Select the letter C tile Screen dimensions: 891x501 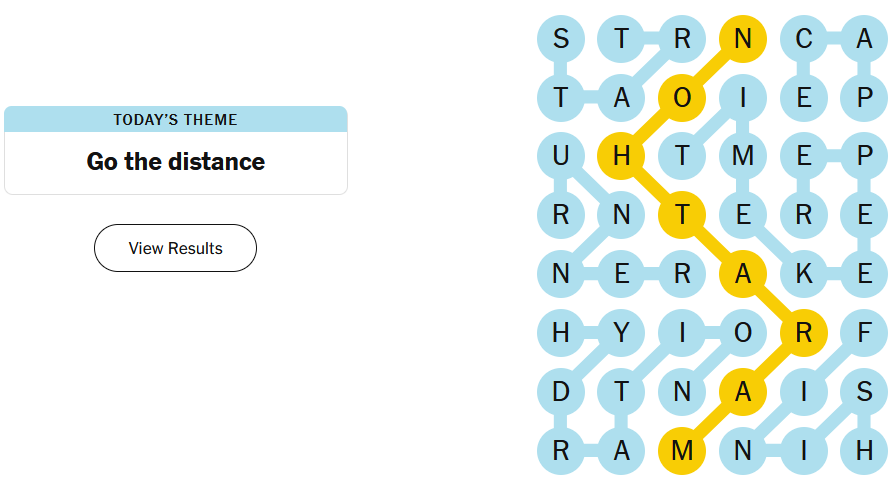coord(804,40)
